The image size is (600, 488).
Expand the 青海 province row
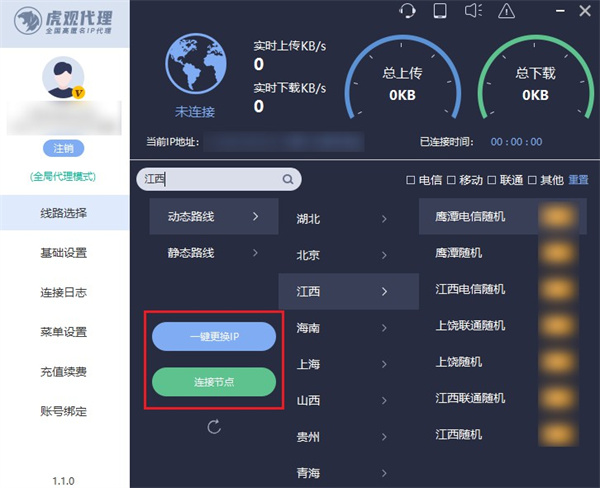(349, 473)
